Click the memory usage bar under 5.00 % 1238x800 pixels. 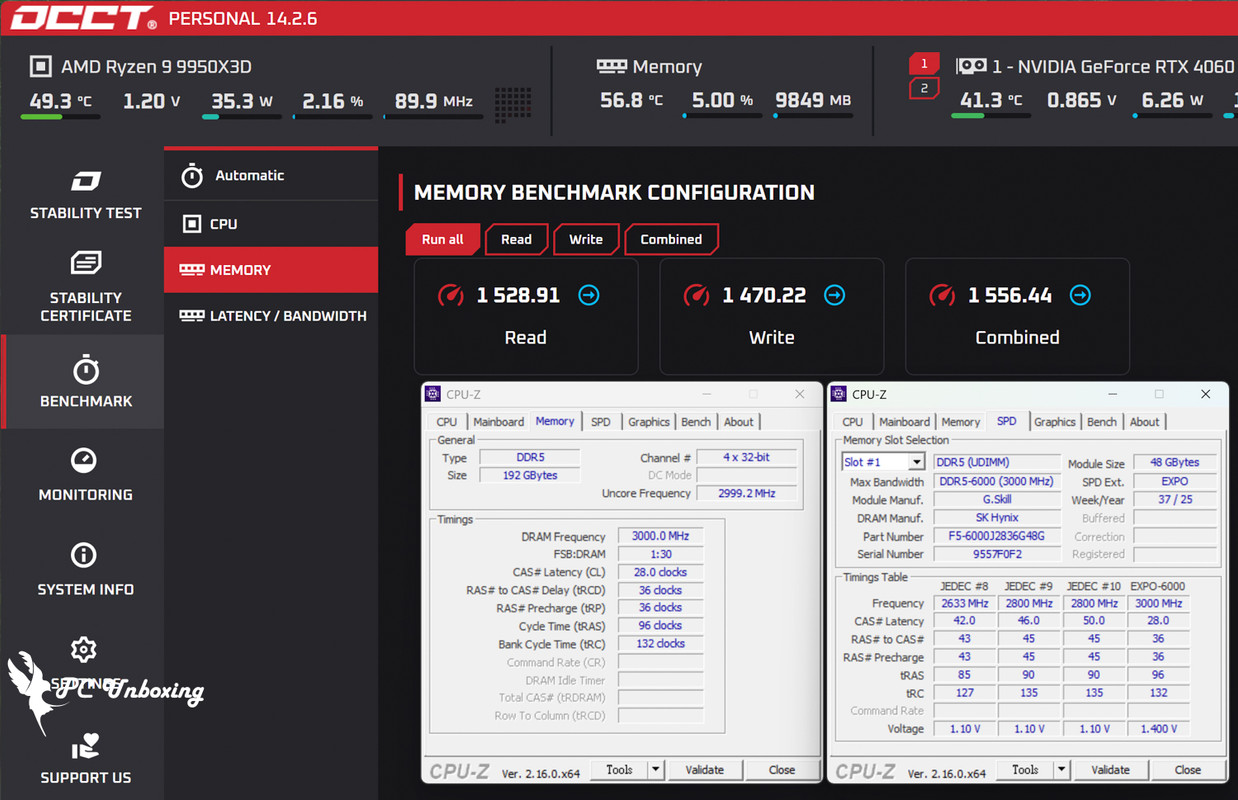[x=723, y=117]
